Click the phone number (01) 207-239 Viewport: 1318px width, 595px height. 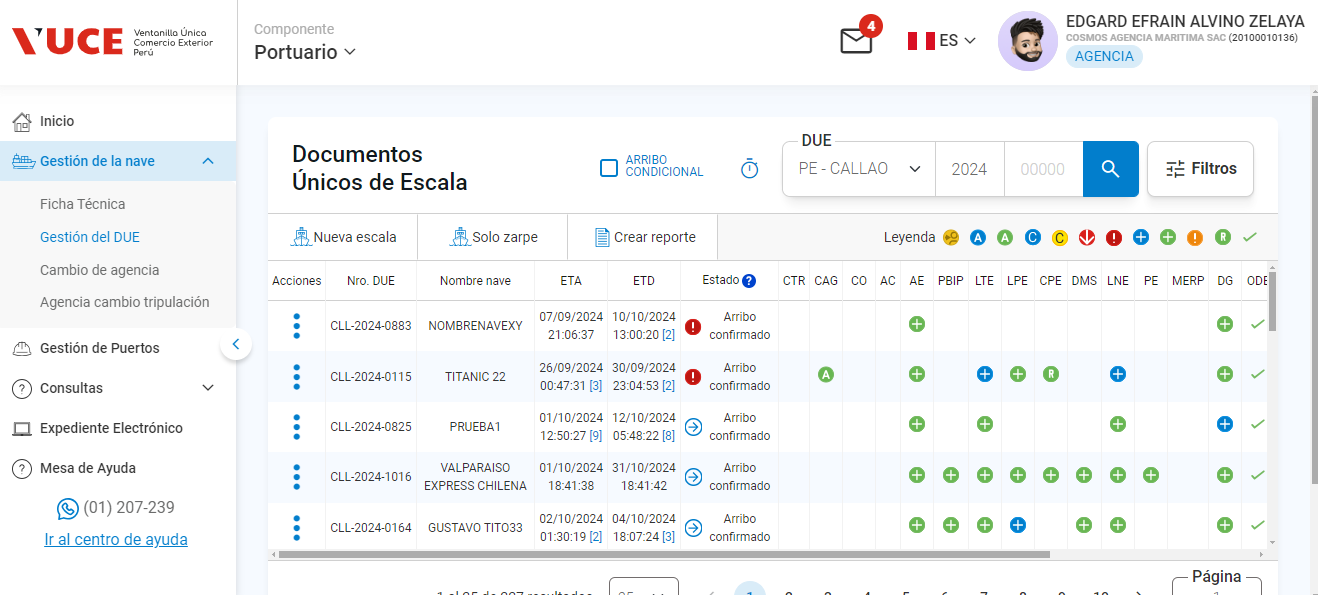tap(129, 507)
